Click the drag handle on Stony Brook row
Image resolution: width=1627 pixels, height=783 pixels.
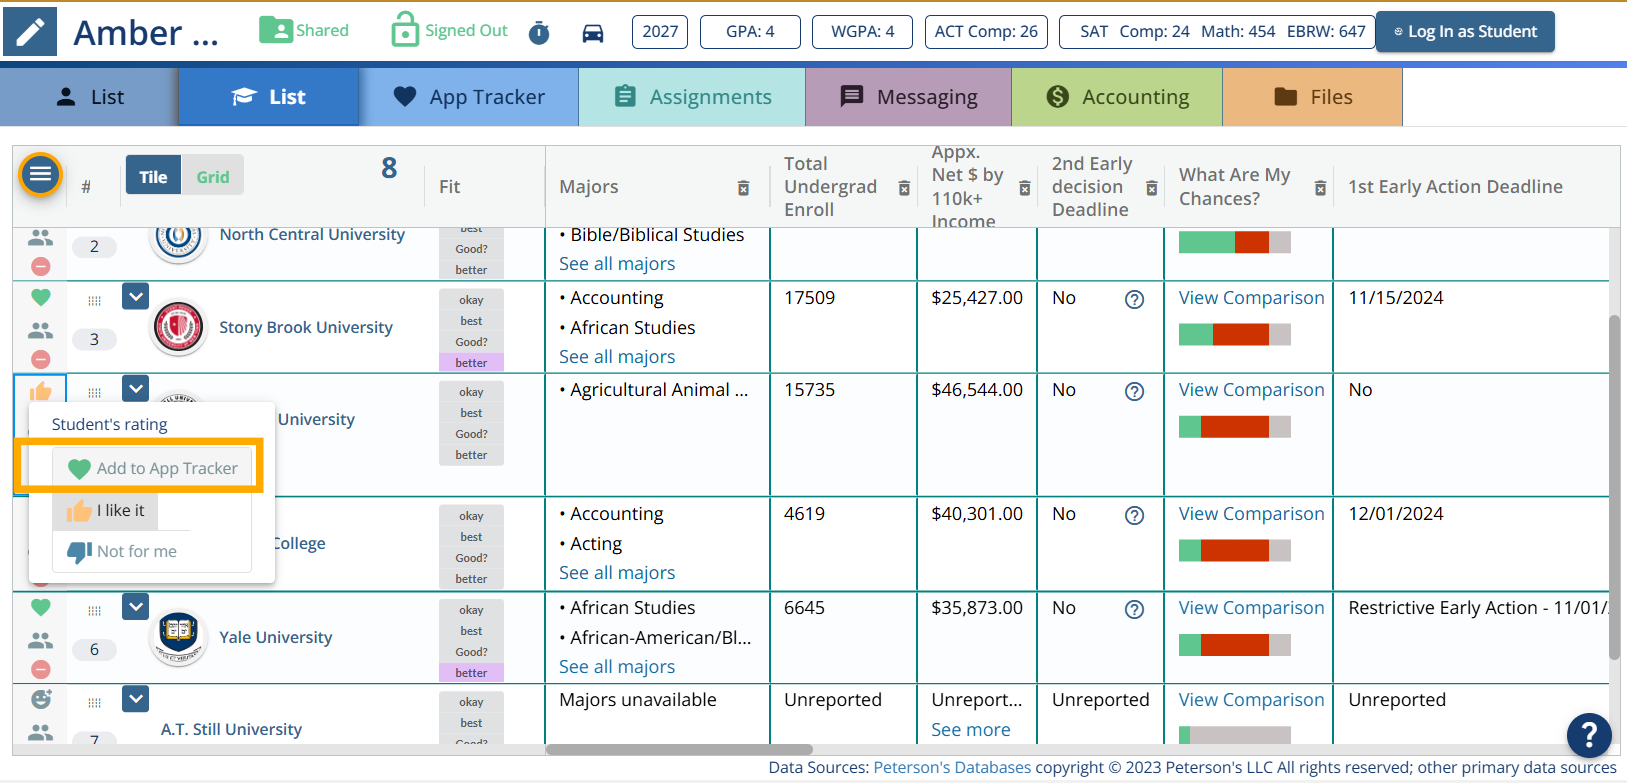click(x=94, y=300)
